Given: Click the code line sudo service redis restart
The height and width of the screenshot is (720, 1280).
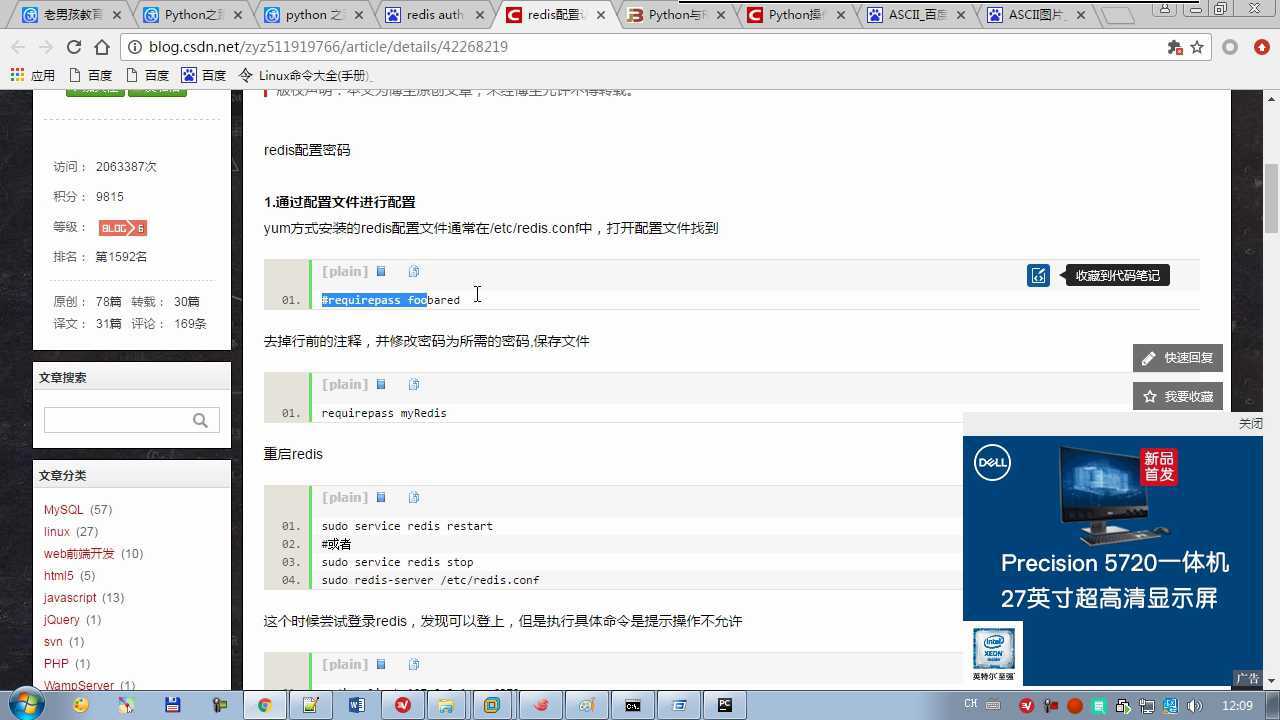Looking at the screenshot, I should pos(407,526).
